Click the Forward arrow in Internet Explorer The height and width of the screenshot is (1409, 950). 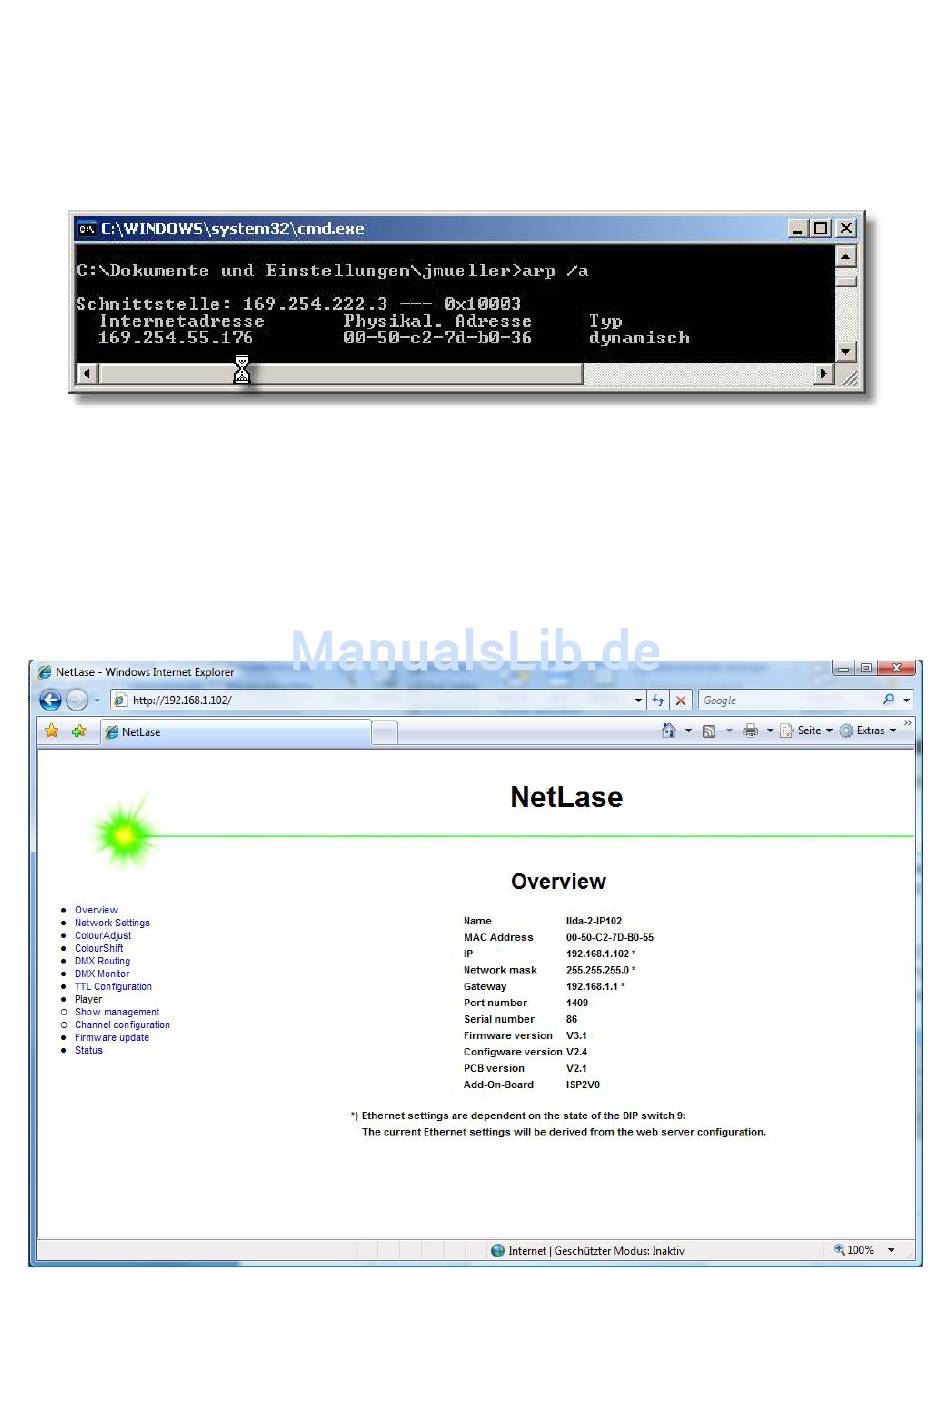77,700
